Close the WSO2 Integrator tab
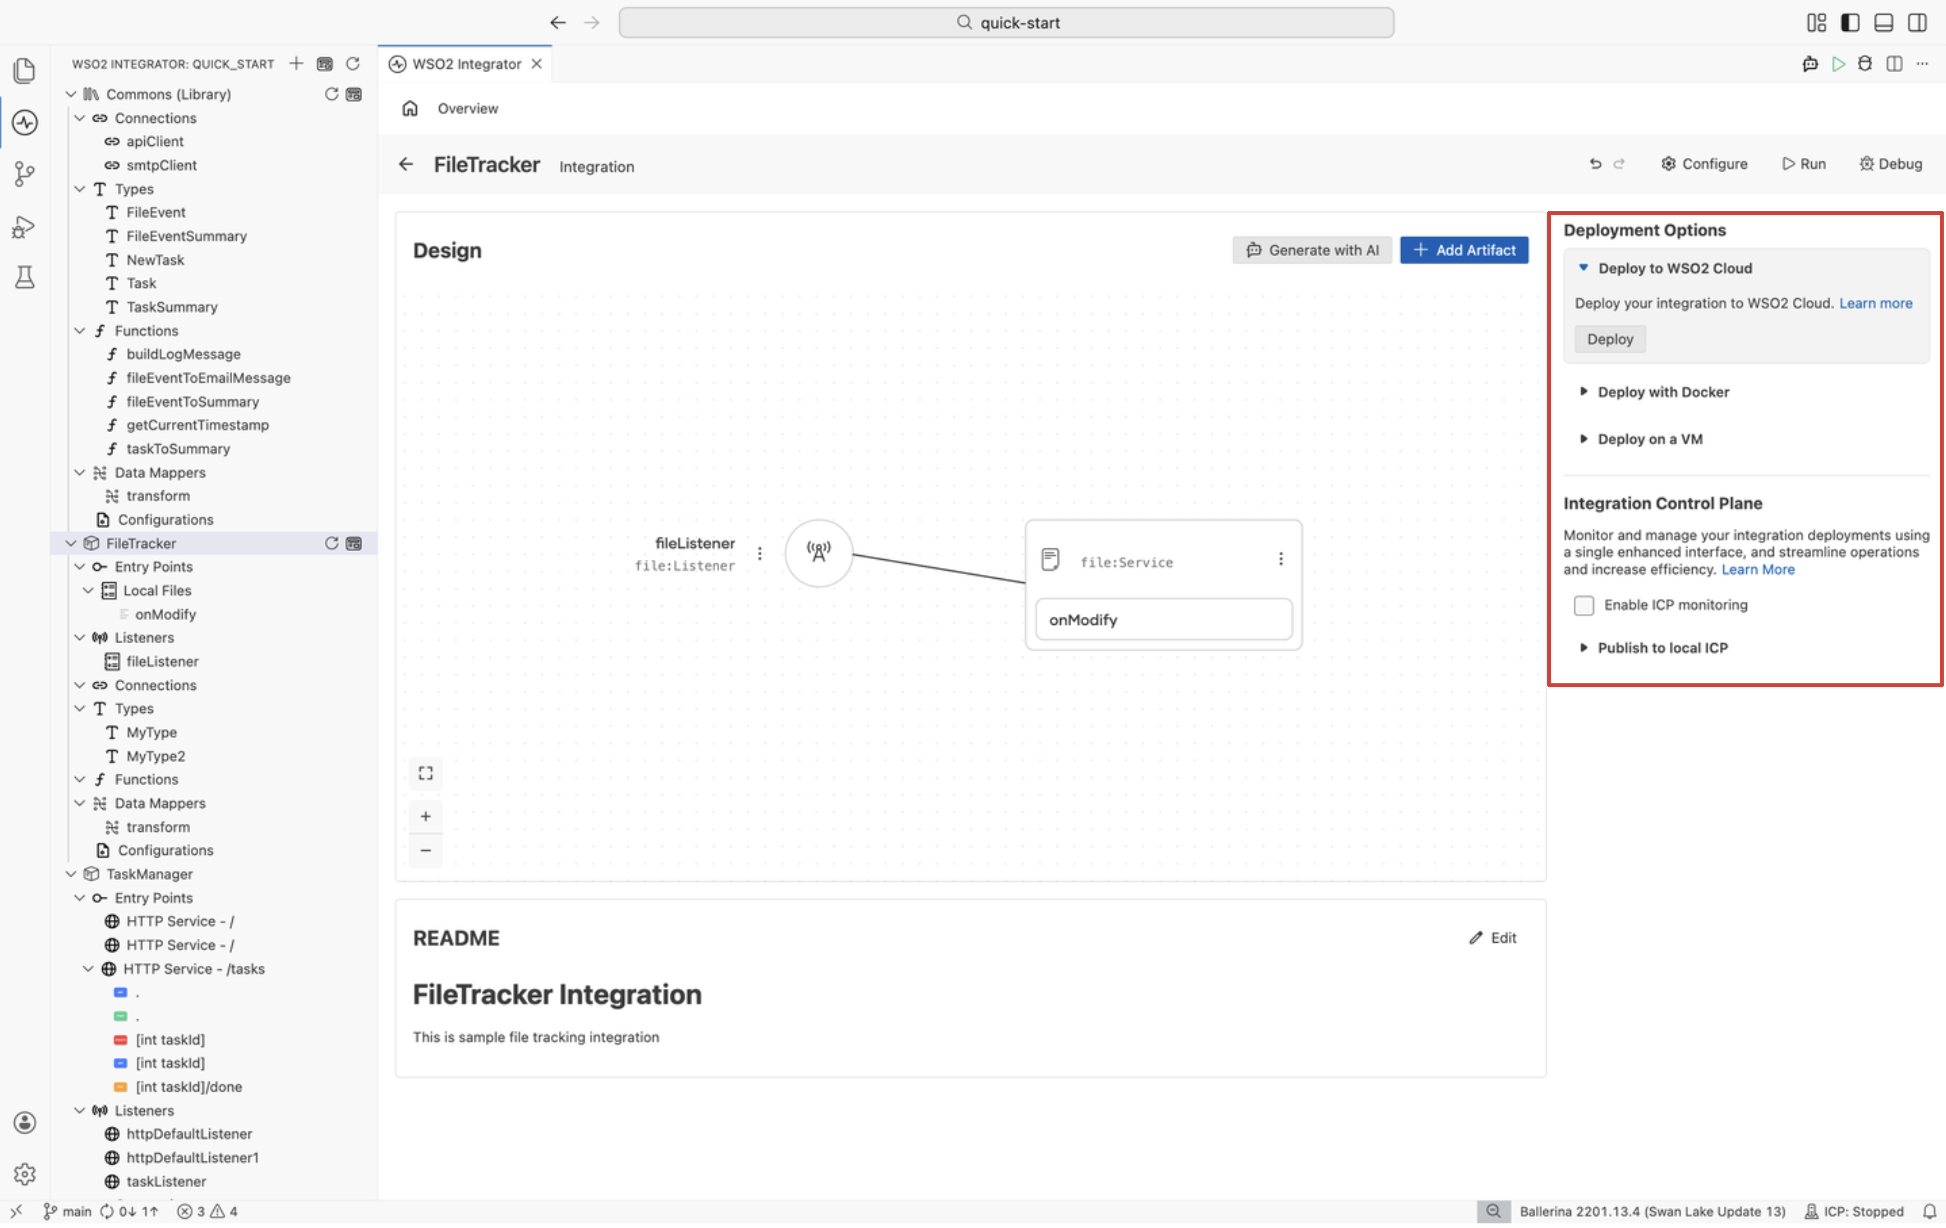Image resolution: width=1946 pixels, height=1228 pixels. click(537, 64)
